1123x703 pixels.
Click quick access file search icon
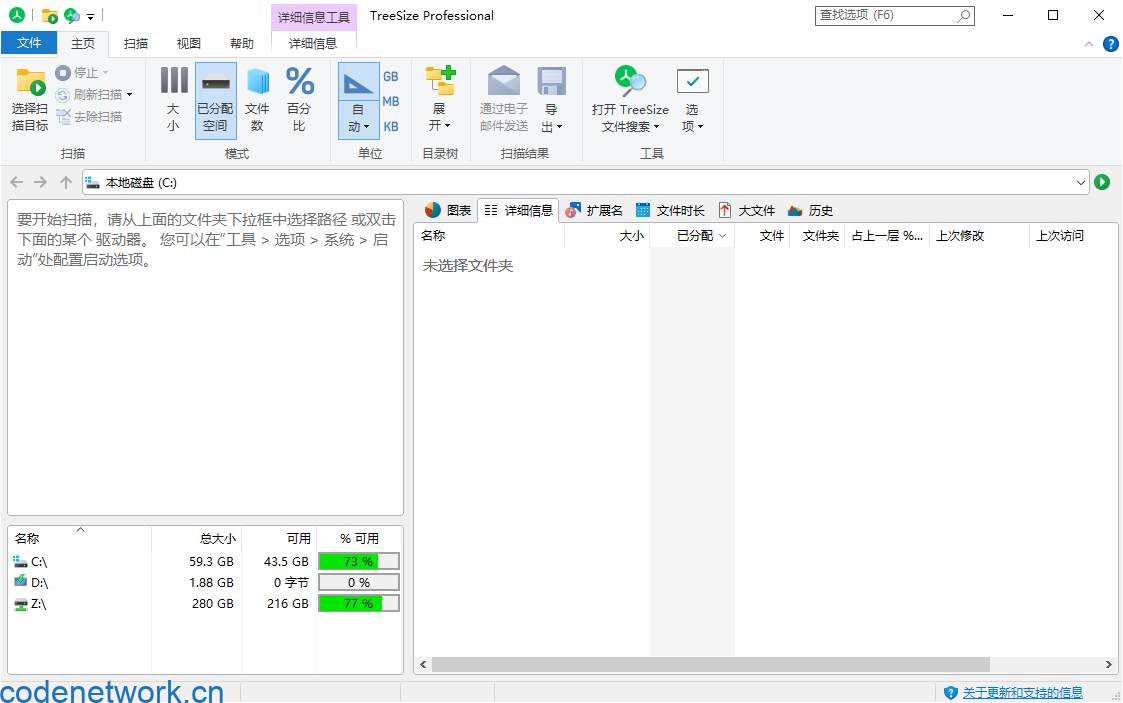[72, 15]
